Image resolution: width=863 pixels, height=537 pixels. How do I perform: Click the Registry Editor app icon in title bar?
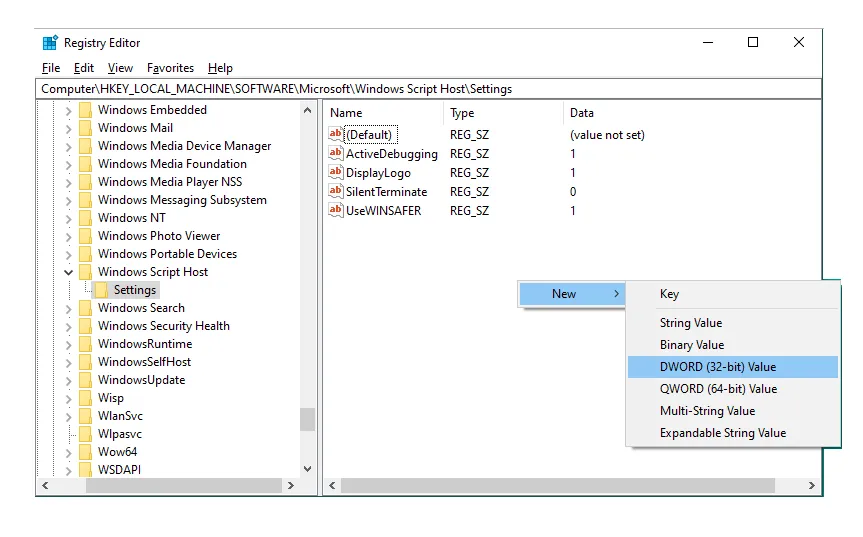tap(50, 42)
